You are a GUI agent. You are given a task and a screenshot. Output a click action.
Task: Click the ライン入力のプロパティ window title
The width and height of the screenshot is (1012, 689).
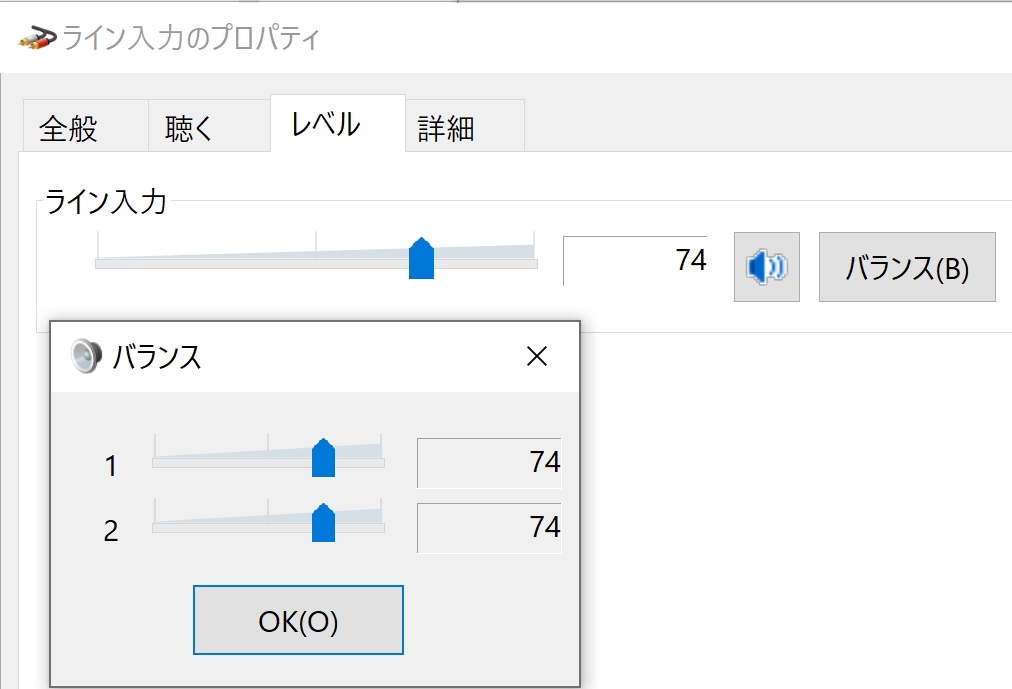point(191,39)
